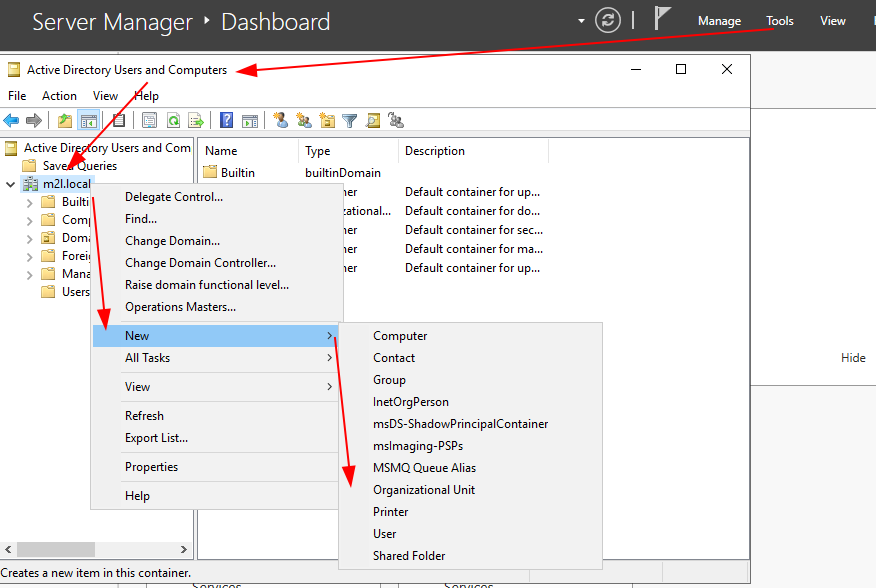This screenshot has width=876, height=588.
Task: Open the View submenu in context menu
Action: click(215, 387)
